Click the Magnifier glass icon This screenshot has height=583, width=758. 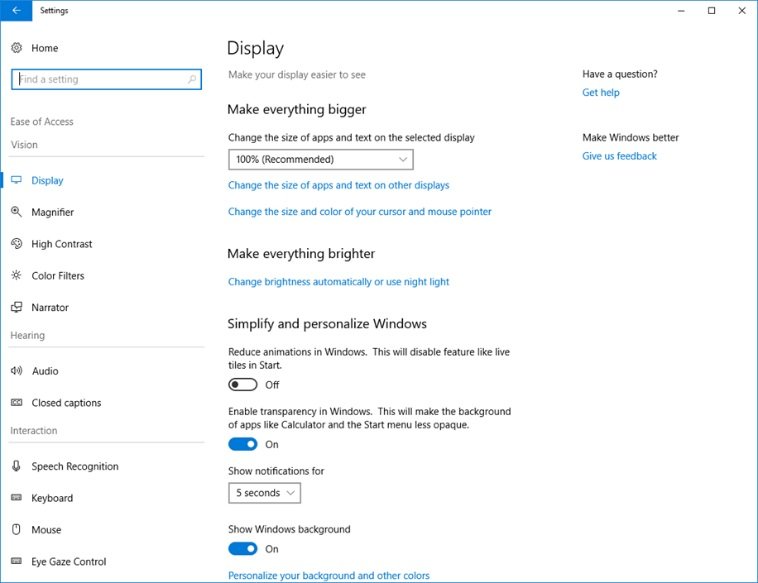(16, 212)
